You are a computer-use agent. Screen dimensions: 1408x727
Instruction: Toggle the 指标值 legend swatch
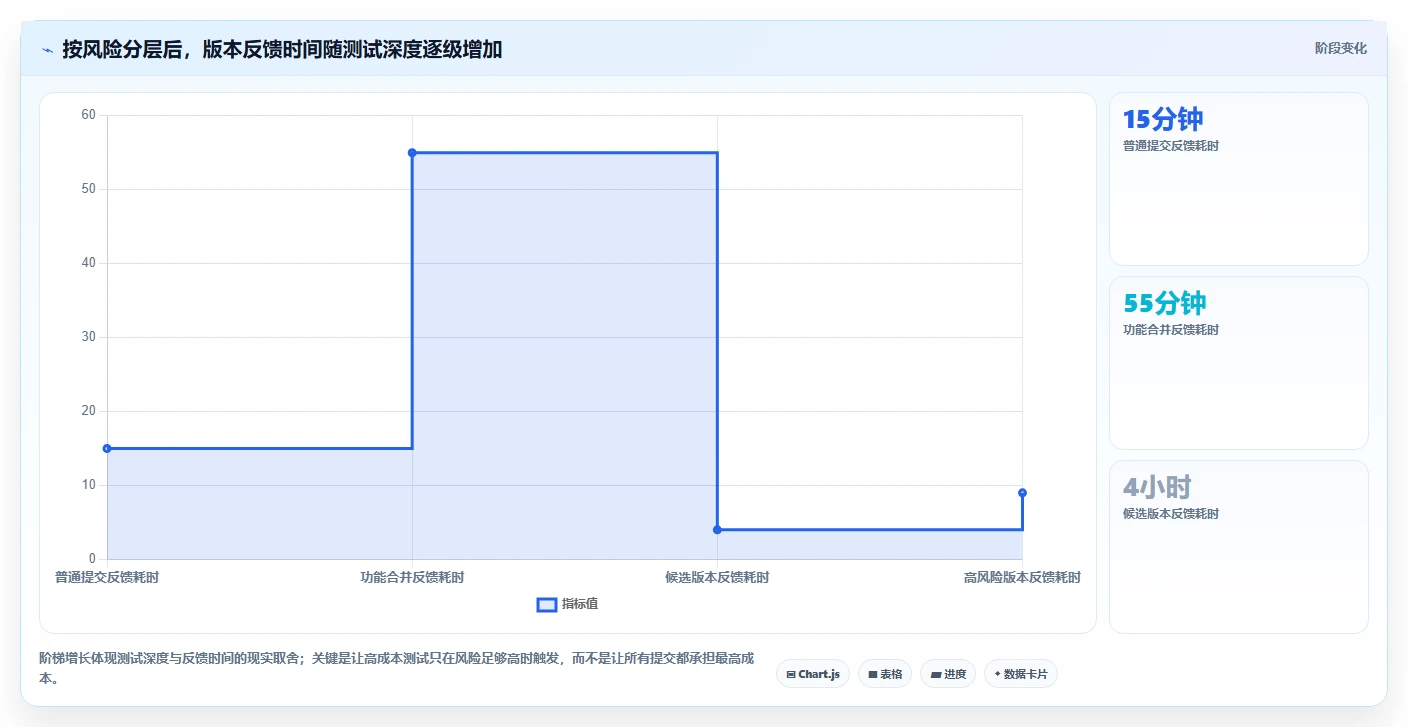(x=547, y=604)
